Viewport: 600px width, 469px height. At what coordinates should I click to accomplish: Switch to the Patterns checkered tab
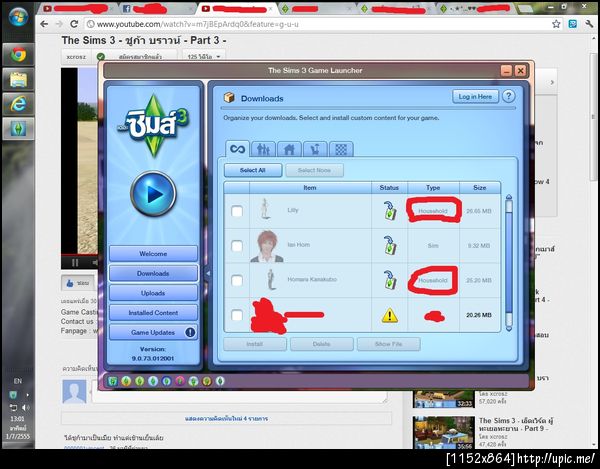(341, 149)
